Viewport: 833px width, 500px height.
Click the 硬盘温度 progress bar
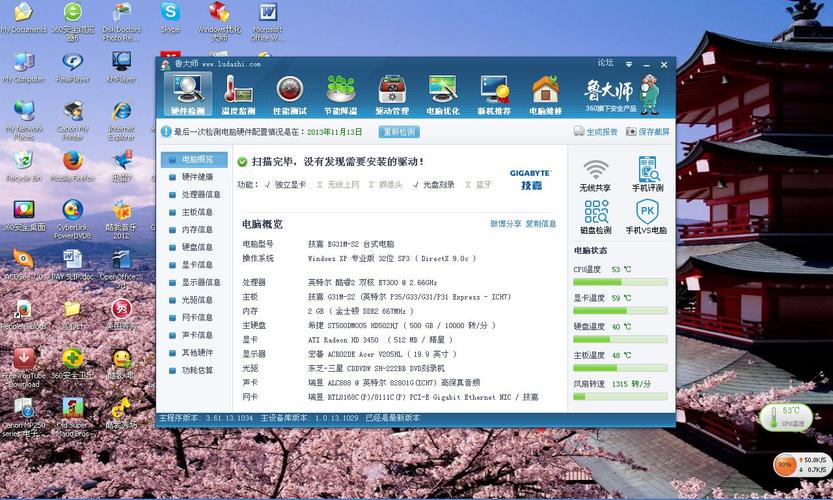(620, 339)
